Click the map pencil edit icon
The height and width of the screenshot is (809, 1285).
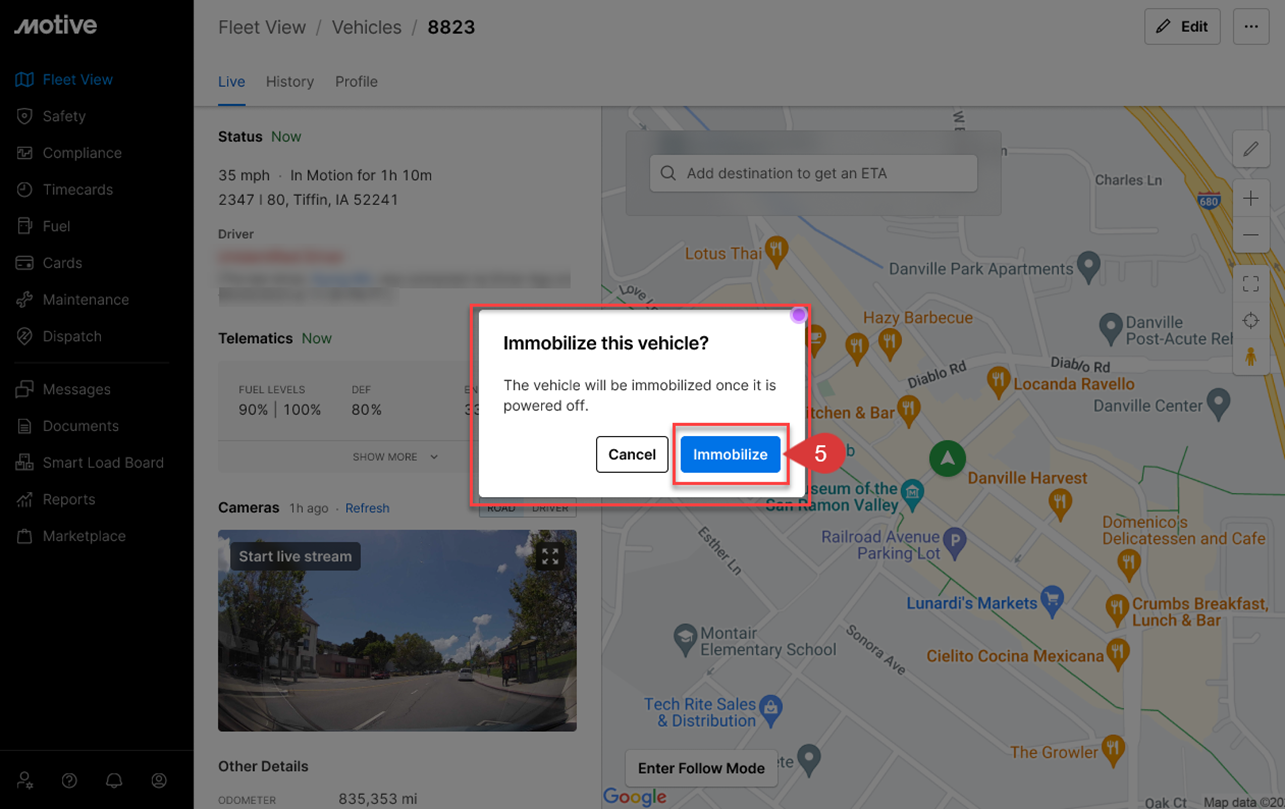tap(1251, 149)
